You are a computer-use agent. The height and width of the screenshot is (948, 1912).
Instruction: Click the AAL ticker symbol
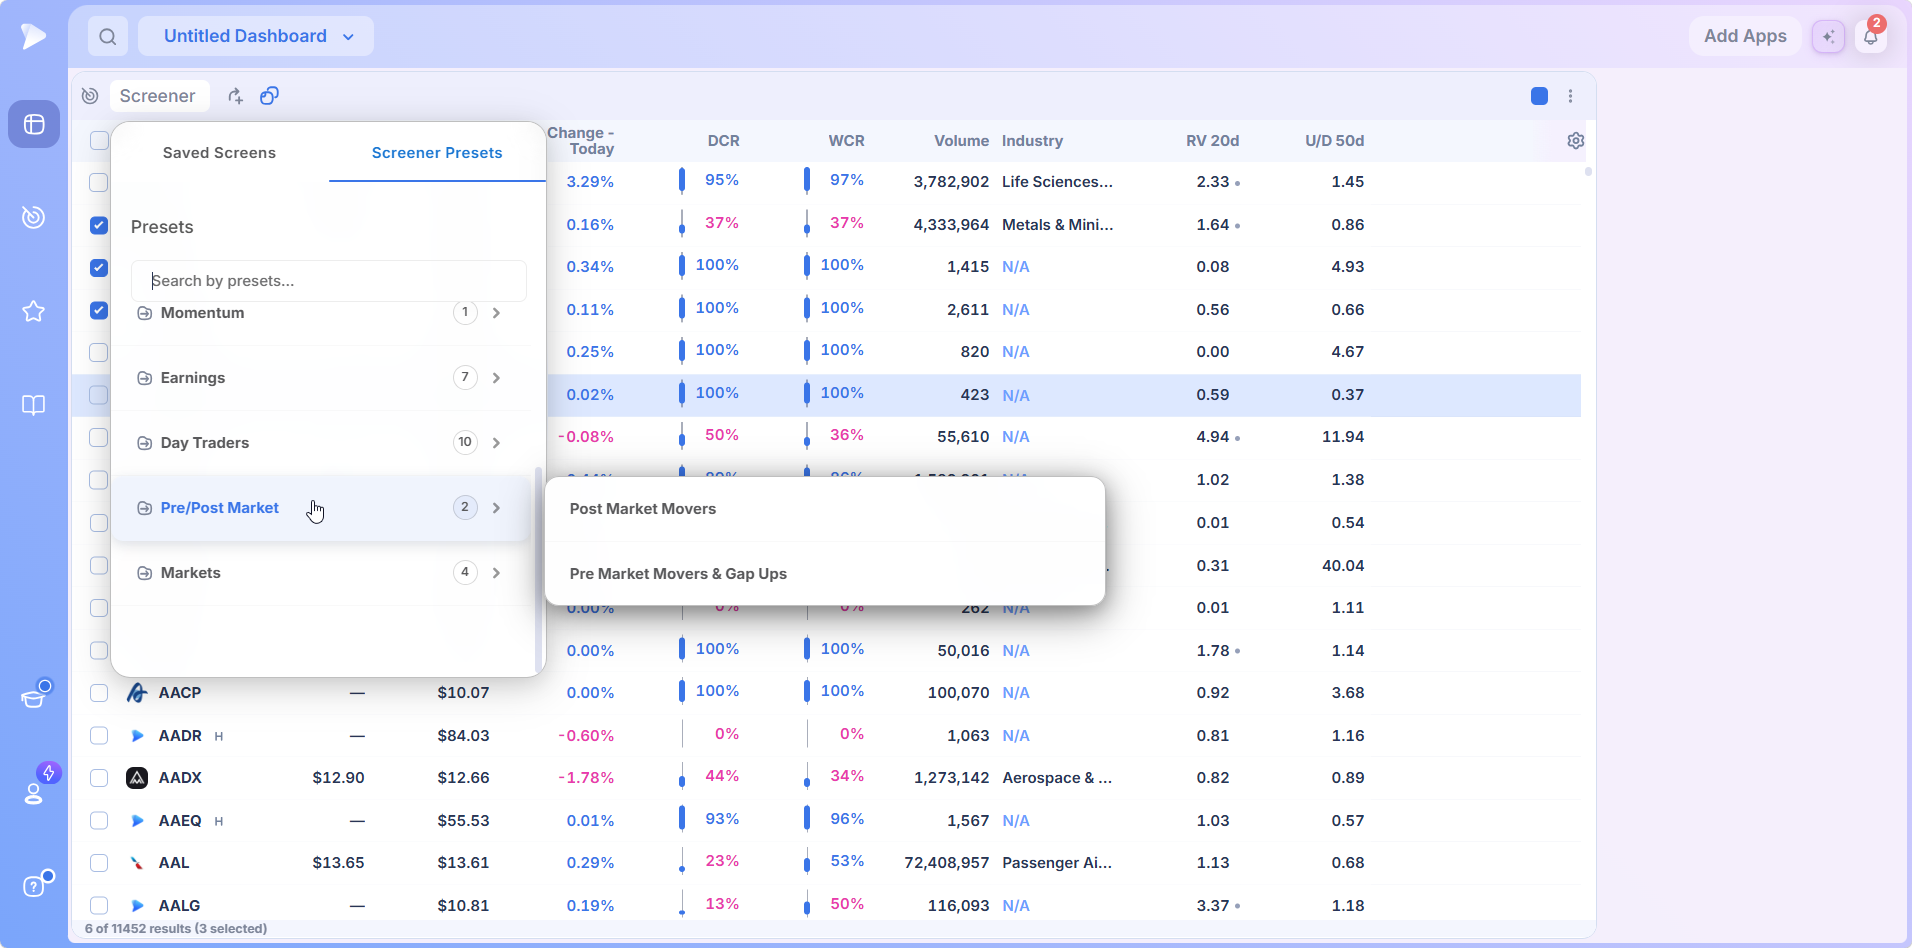[174, 863]
